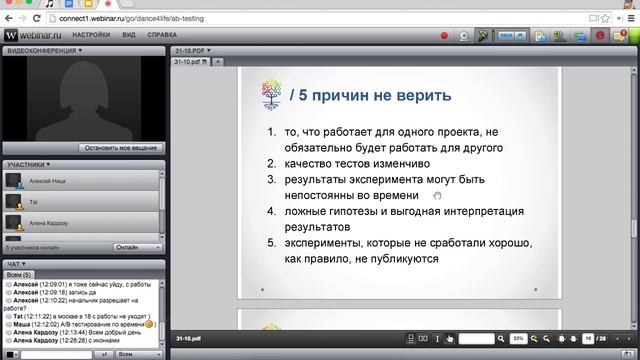Click the screen sharing monitor icon
Screen dimensions: 640x360
point(559,36)
